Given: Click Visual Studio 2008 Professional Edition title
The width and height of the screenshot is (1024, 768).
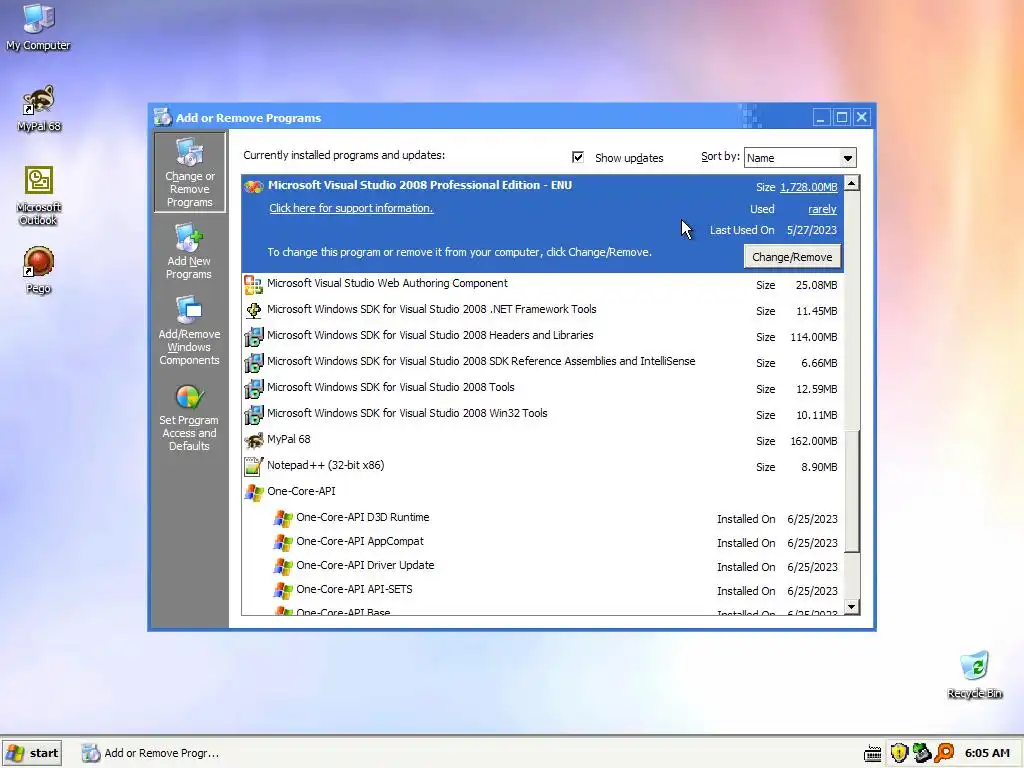Looking at the screenshot, I should pyautogui.click(x=420, y=185).
